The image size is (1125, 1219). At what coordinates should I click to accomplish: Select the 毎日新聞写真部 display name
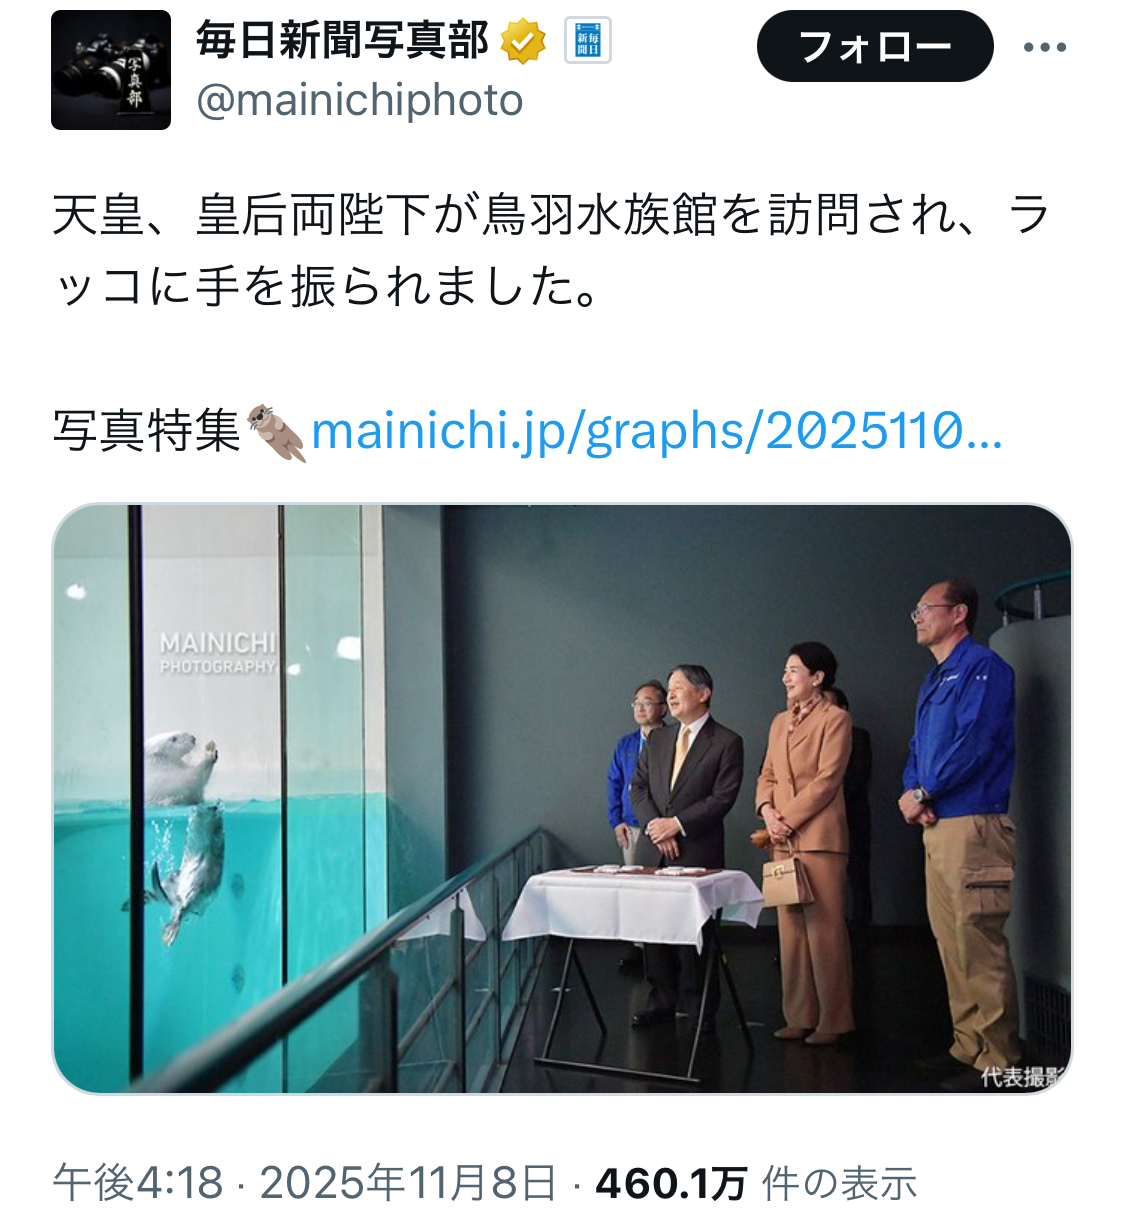(x=342, y=41)
